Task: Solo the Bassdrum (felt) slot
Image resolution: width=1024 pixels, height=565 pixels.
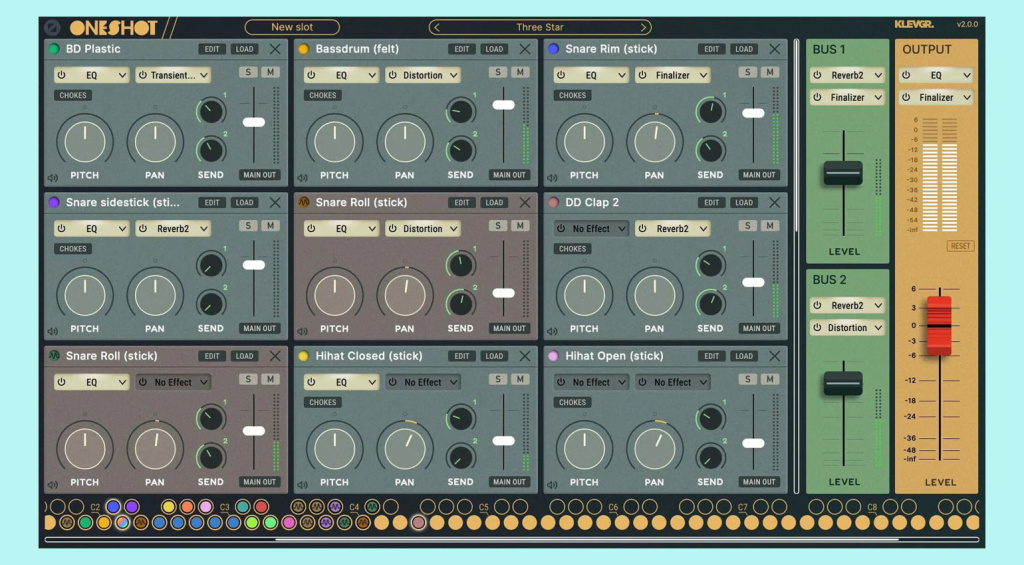Action: [x=497, y=73]
